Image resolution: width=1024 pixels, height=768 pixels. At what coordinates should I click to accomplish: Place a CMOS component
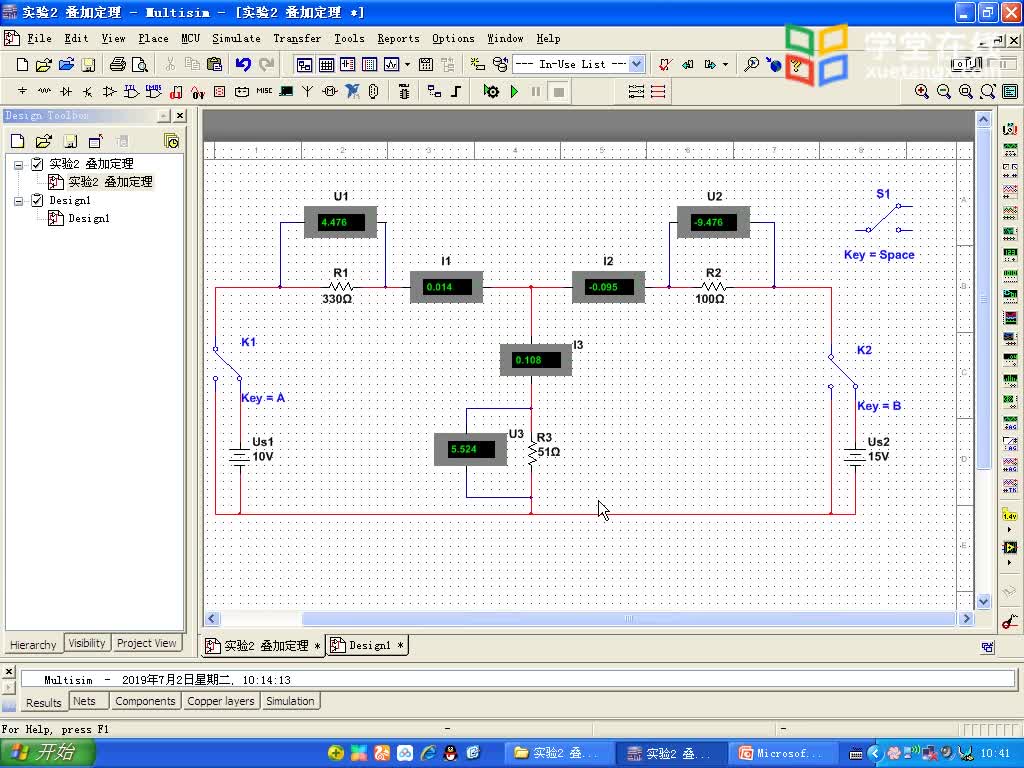[x=153, y=91]
